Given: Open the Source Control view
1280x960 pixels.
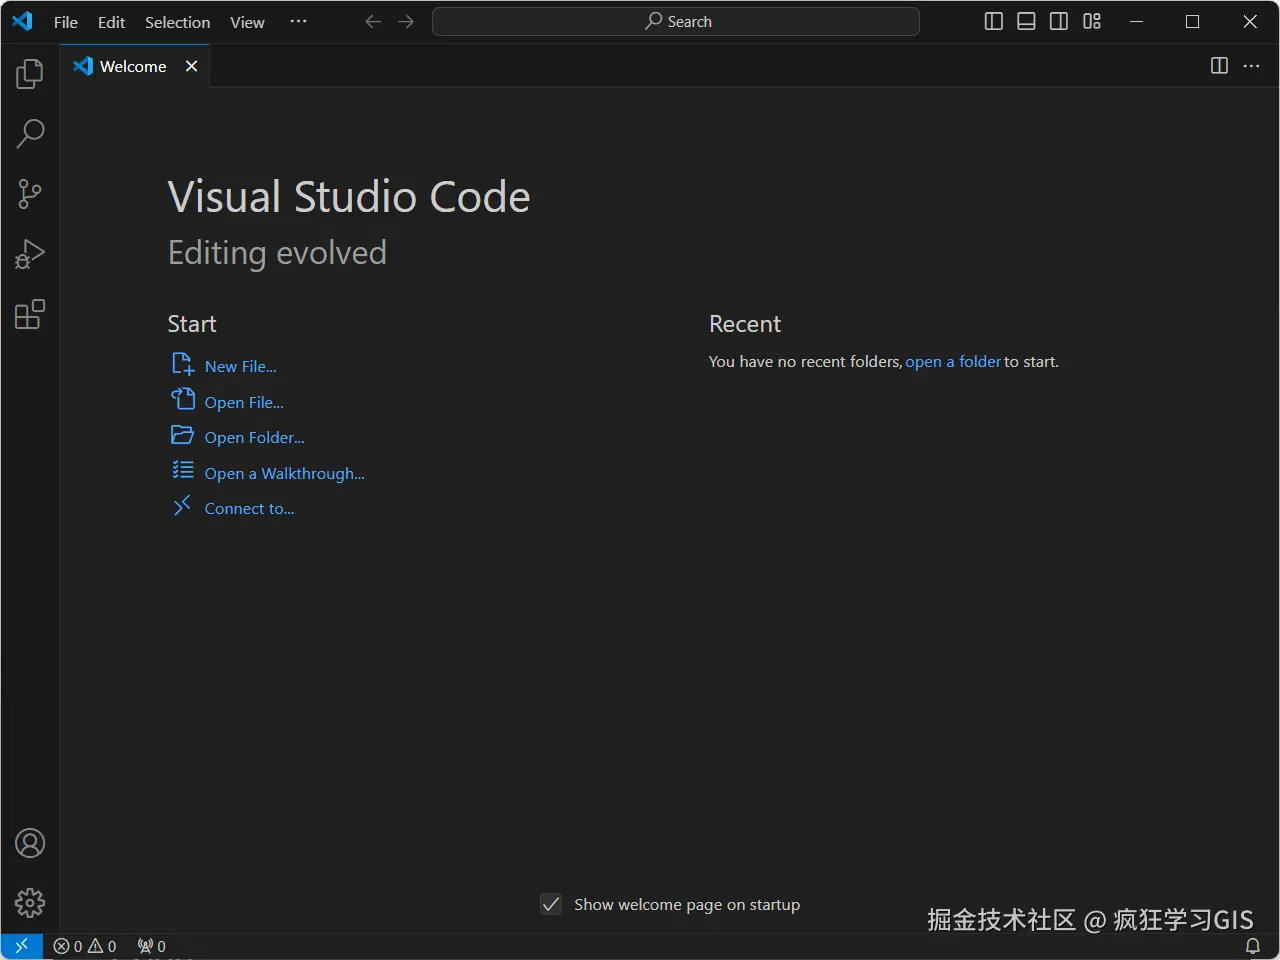Looking at the screenshot, I should coord(30,194).
